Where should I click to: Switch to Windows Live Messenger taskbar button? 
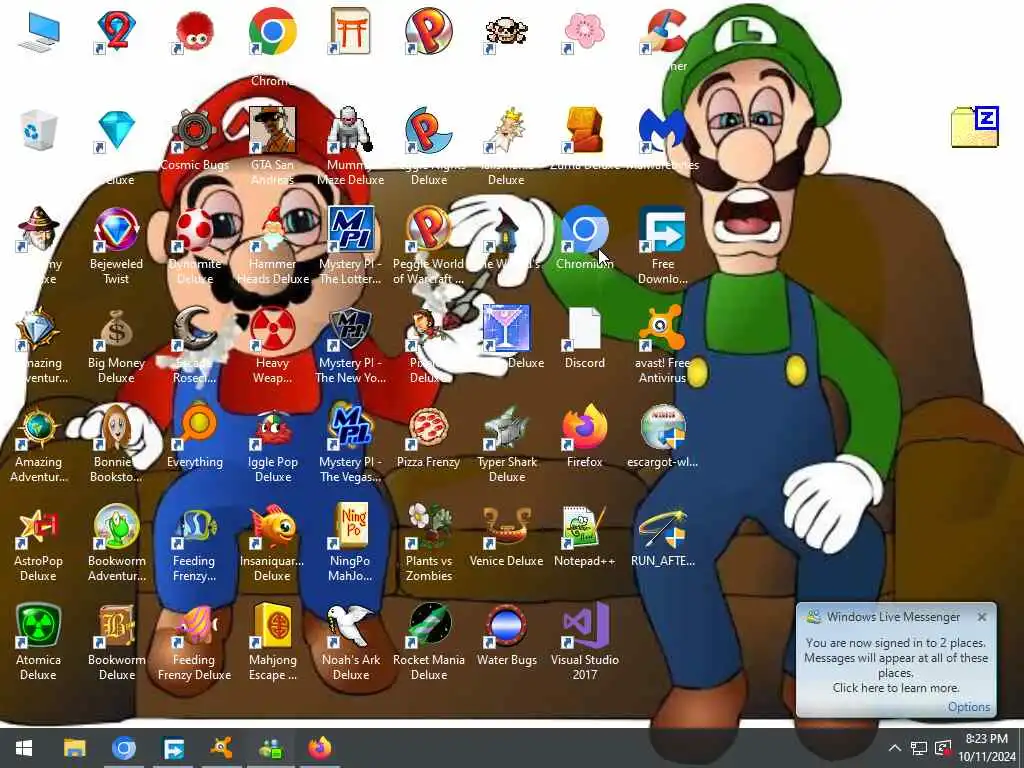270,748
